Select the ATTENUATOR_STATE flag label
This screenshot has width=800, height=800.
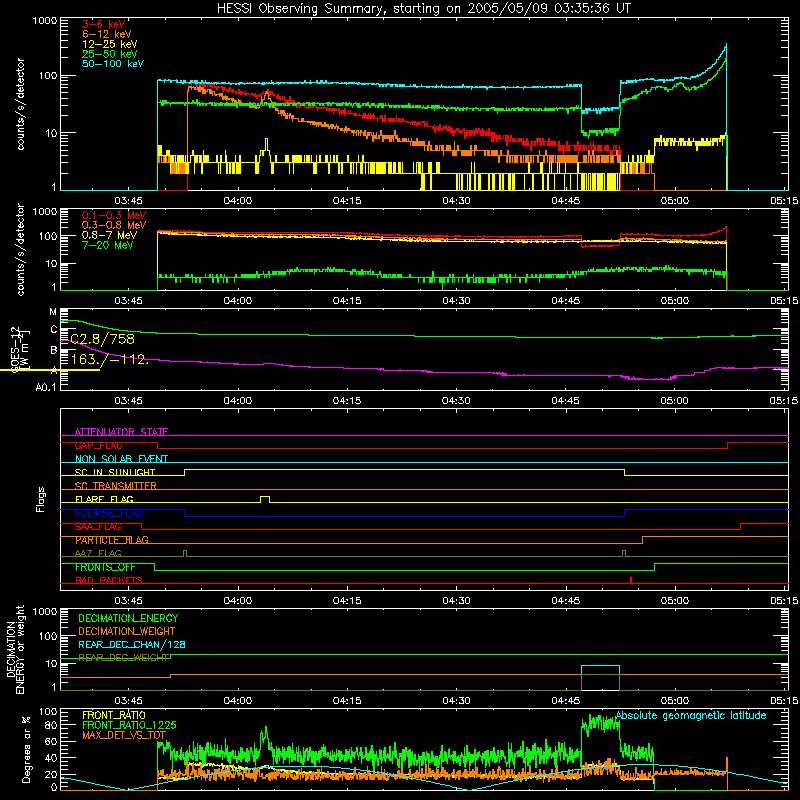121,432
